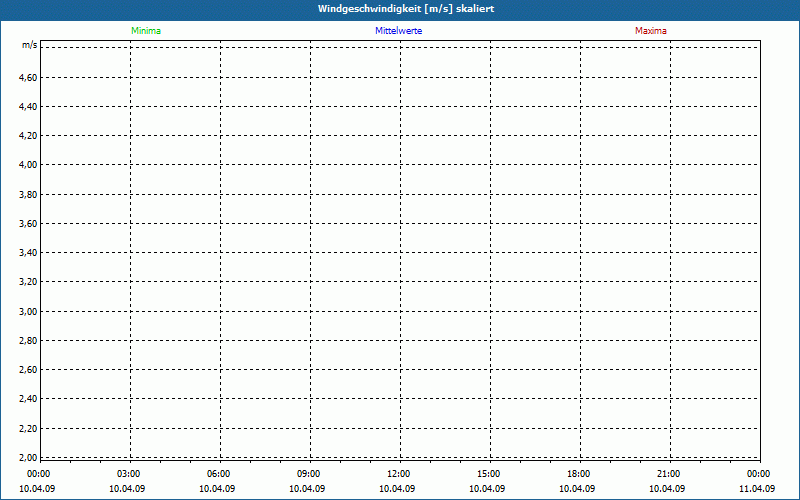Click the 2,40 y-axis value
The height and width of the screenshot is (500, 800).
28,398
